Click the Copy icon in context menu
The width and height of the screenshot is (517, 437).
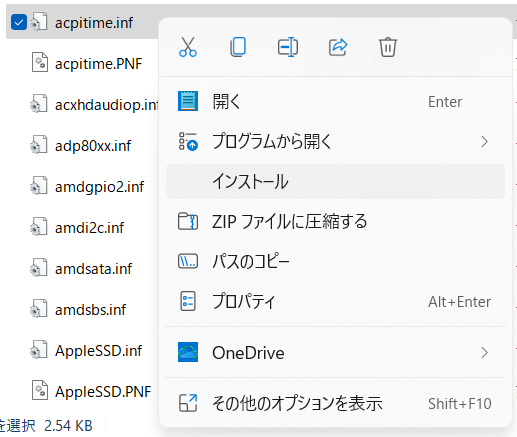point(238,47)
